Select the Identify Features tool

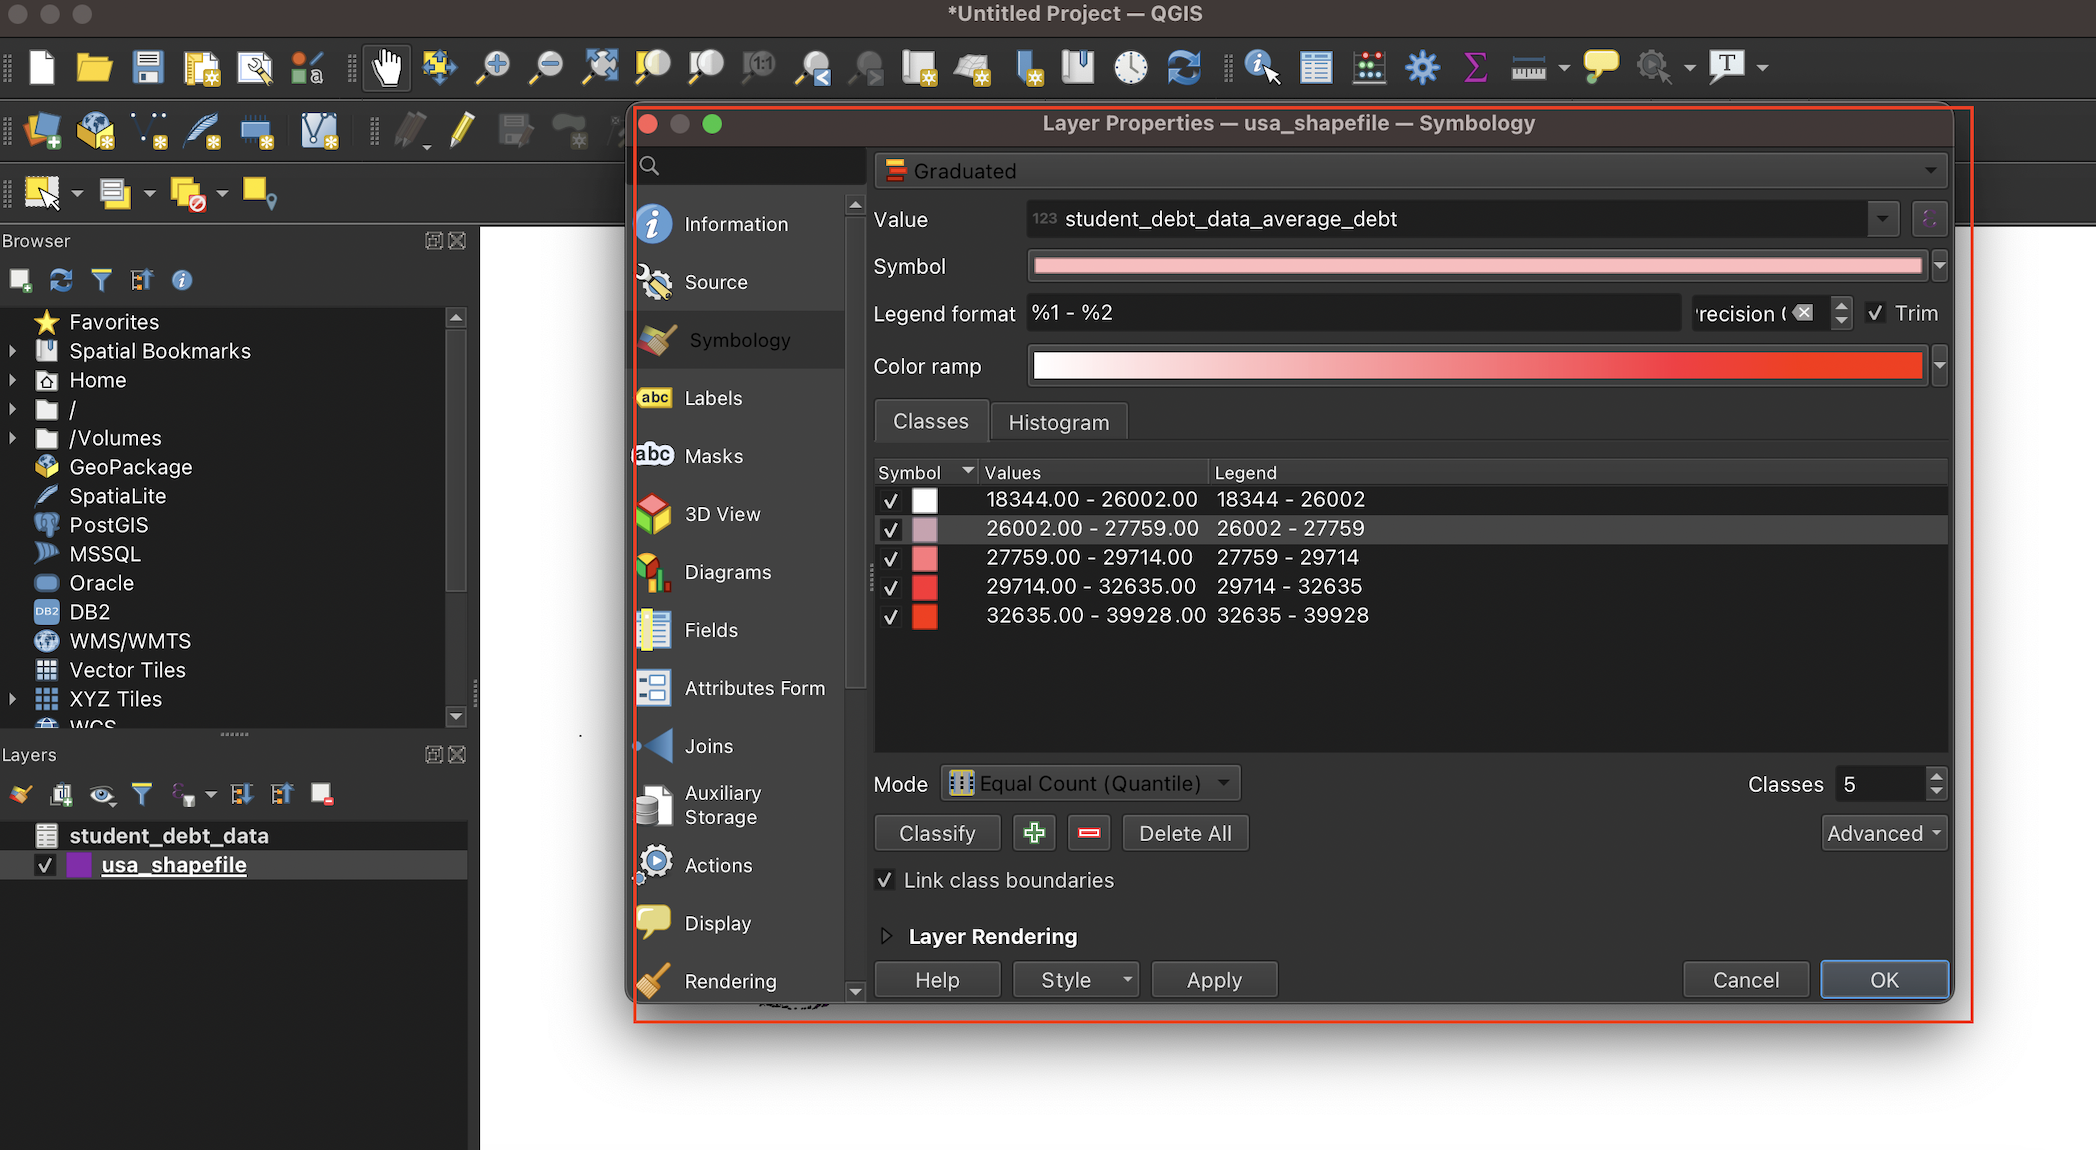(1262, 67)
